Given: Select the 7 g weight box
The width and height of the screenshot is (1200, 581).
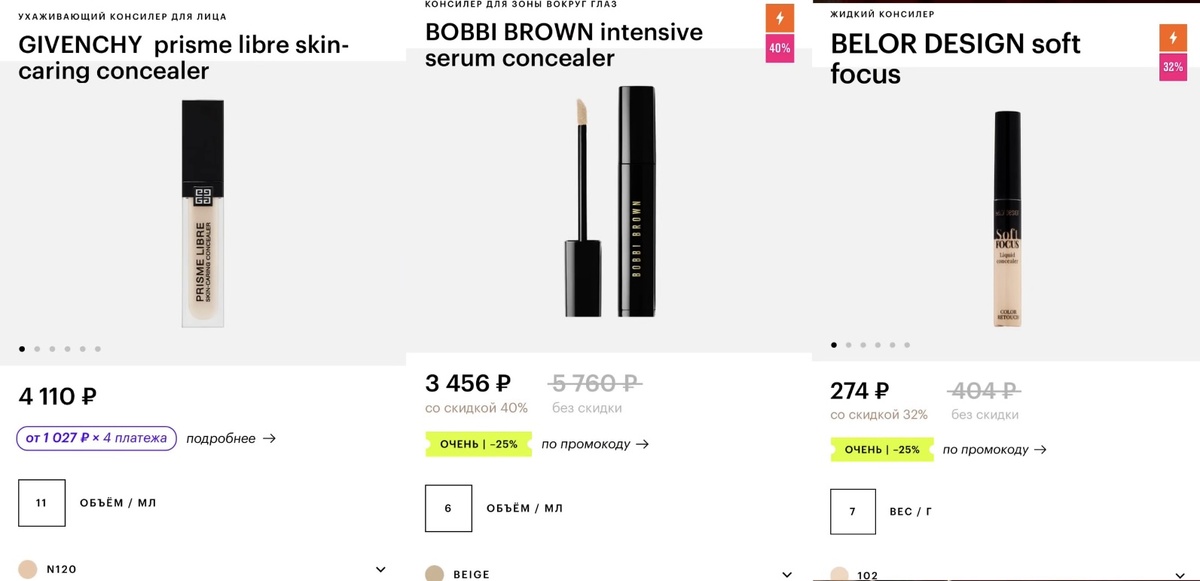Looking at the screenshot, I should pyautogui.click(x=853, y=512).
